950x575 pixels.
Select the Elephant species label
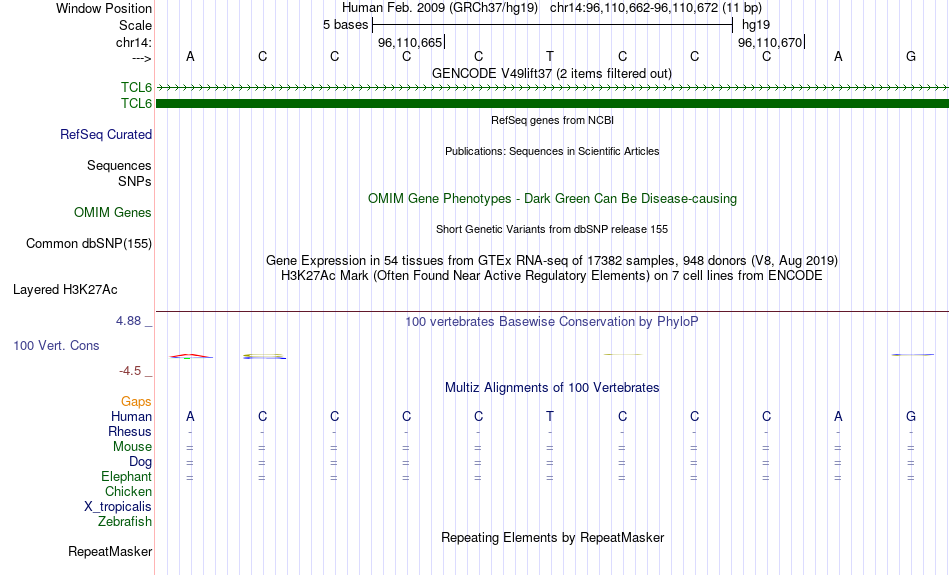point(126,476)
